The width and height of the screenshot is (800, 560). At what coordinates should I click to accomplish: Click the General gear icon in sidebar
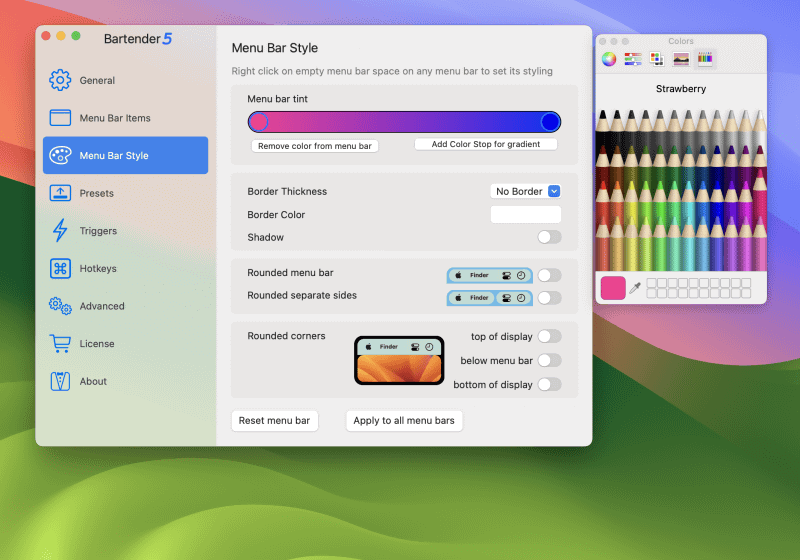[60, 80]
